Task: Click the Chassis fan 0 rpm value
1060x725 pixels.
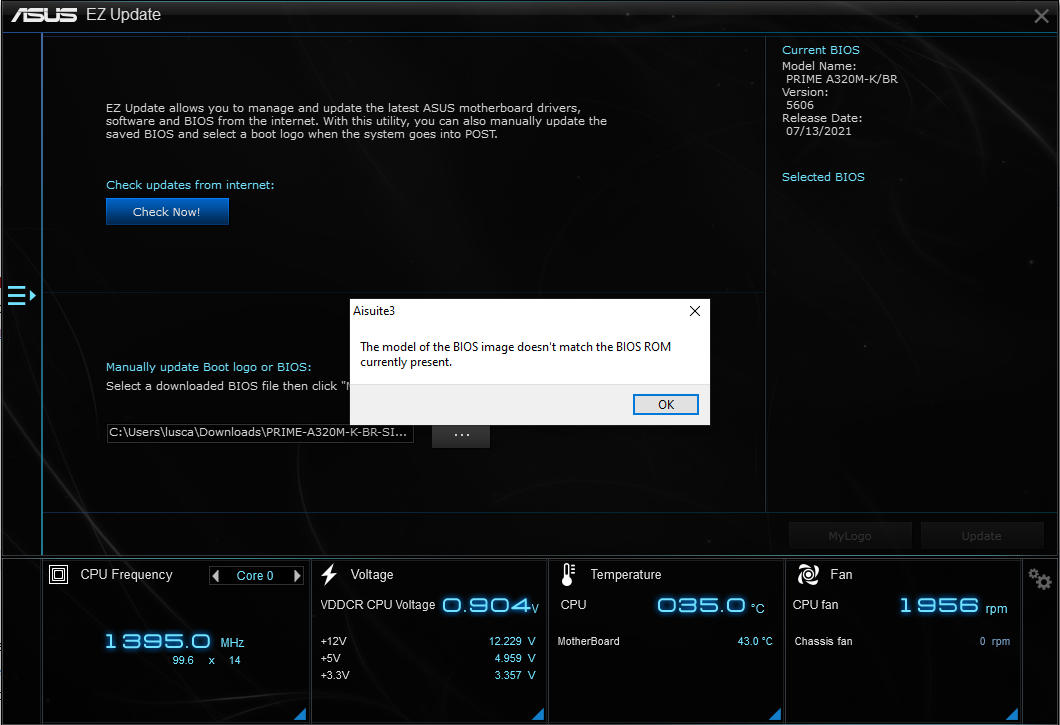Action: point(994,641)
